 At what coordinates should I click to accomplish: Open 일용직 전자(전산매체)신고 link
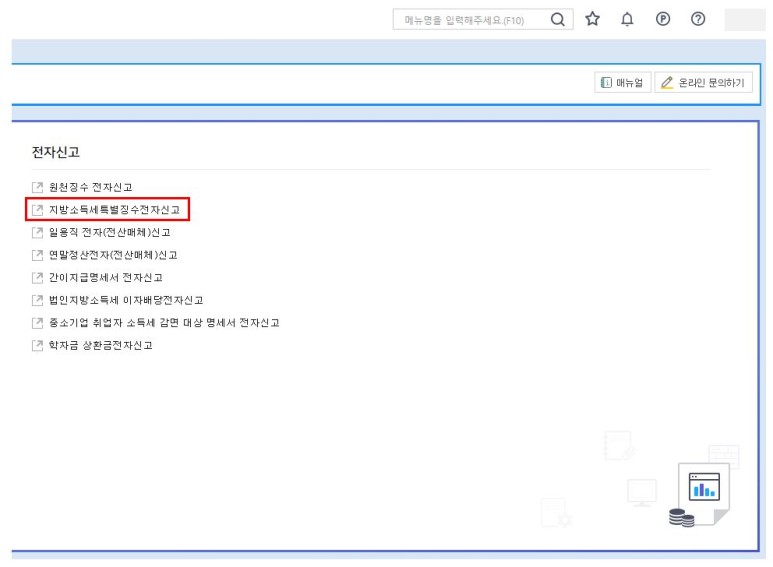click(109, 232)
